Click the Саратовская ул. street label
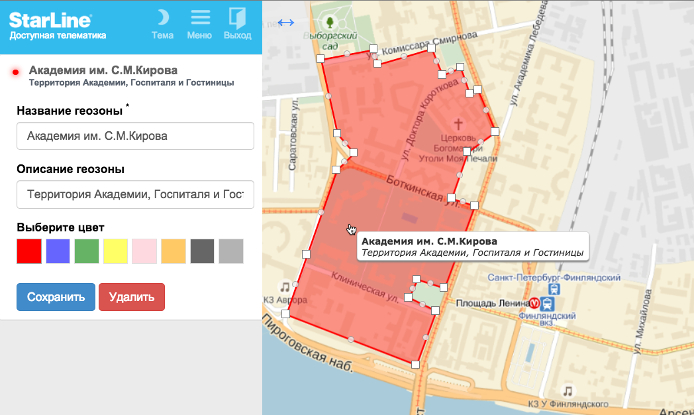694x415 pixels. [x=293, y=134]
